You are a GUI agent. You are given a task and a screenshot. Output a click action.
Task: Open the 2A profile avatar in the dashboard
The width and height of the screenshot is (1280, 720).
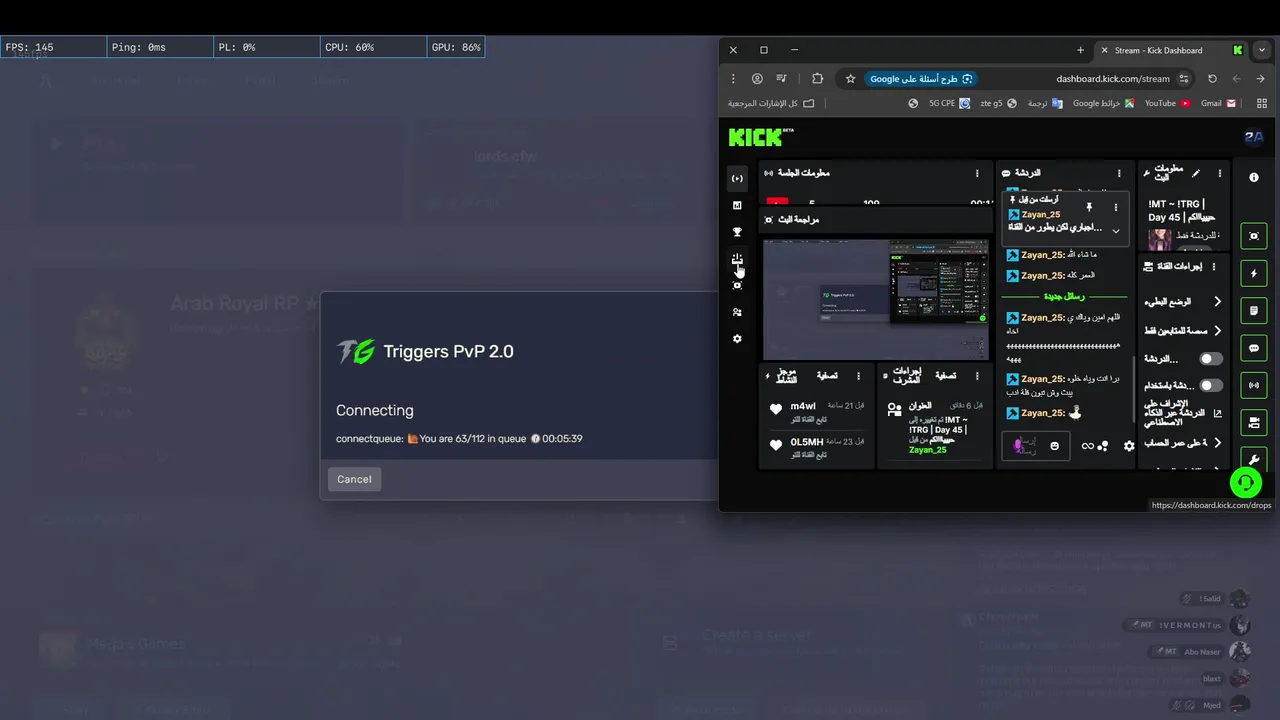click(1253, 137)
